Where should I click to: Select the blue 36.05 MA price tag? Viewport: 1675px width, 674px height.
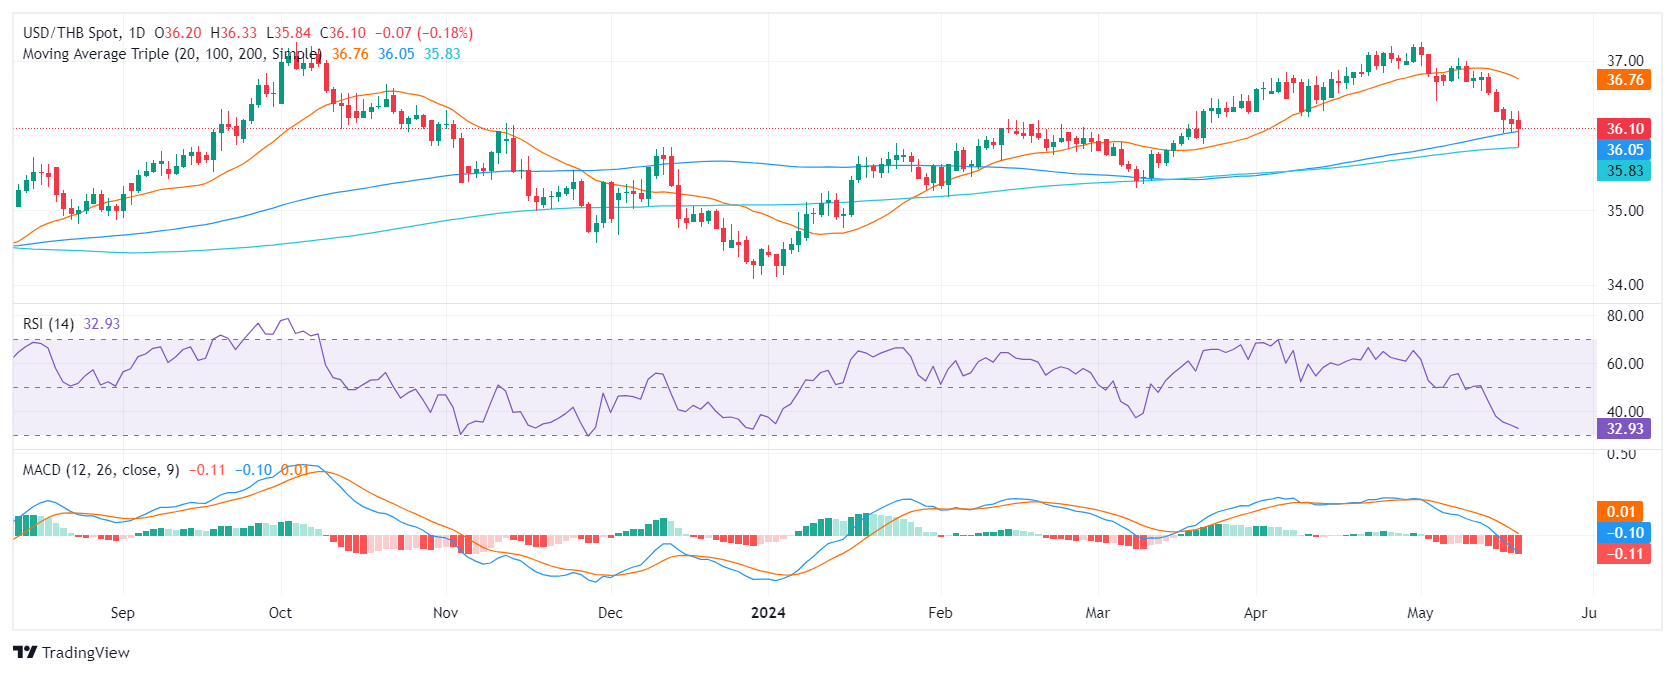pyautogui.click(x=1625, y=150)
